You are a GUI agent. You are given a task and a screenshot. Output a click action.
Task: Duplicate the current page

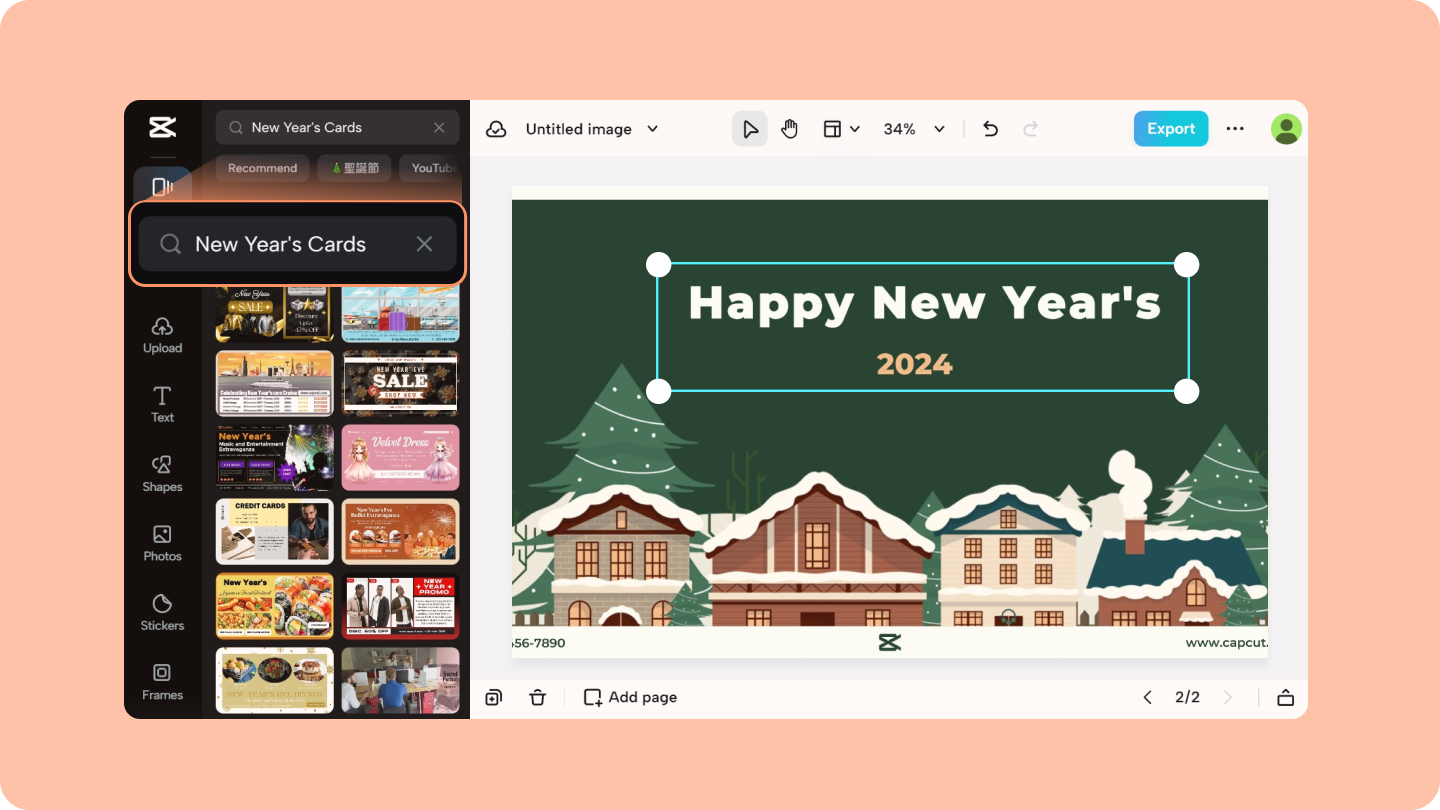pos(493,697)
